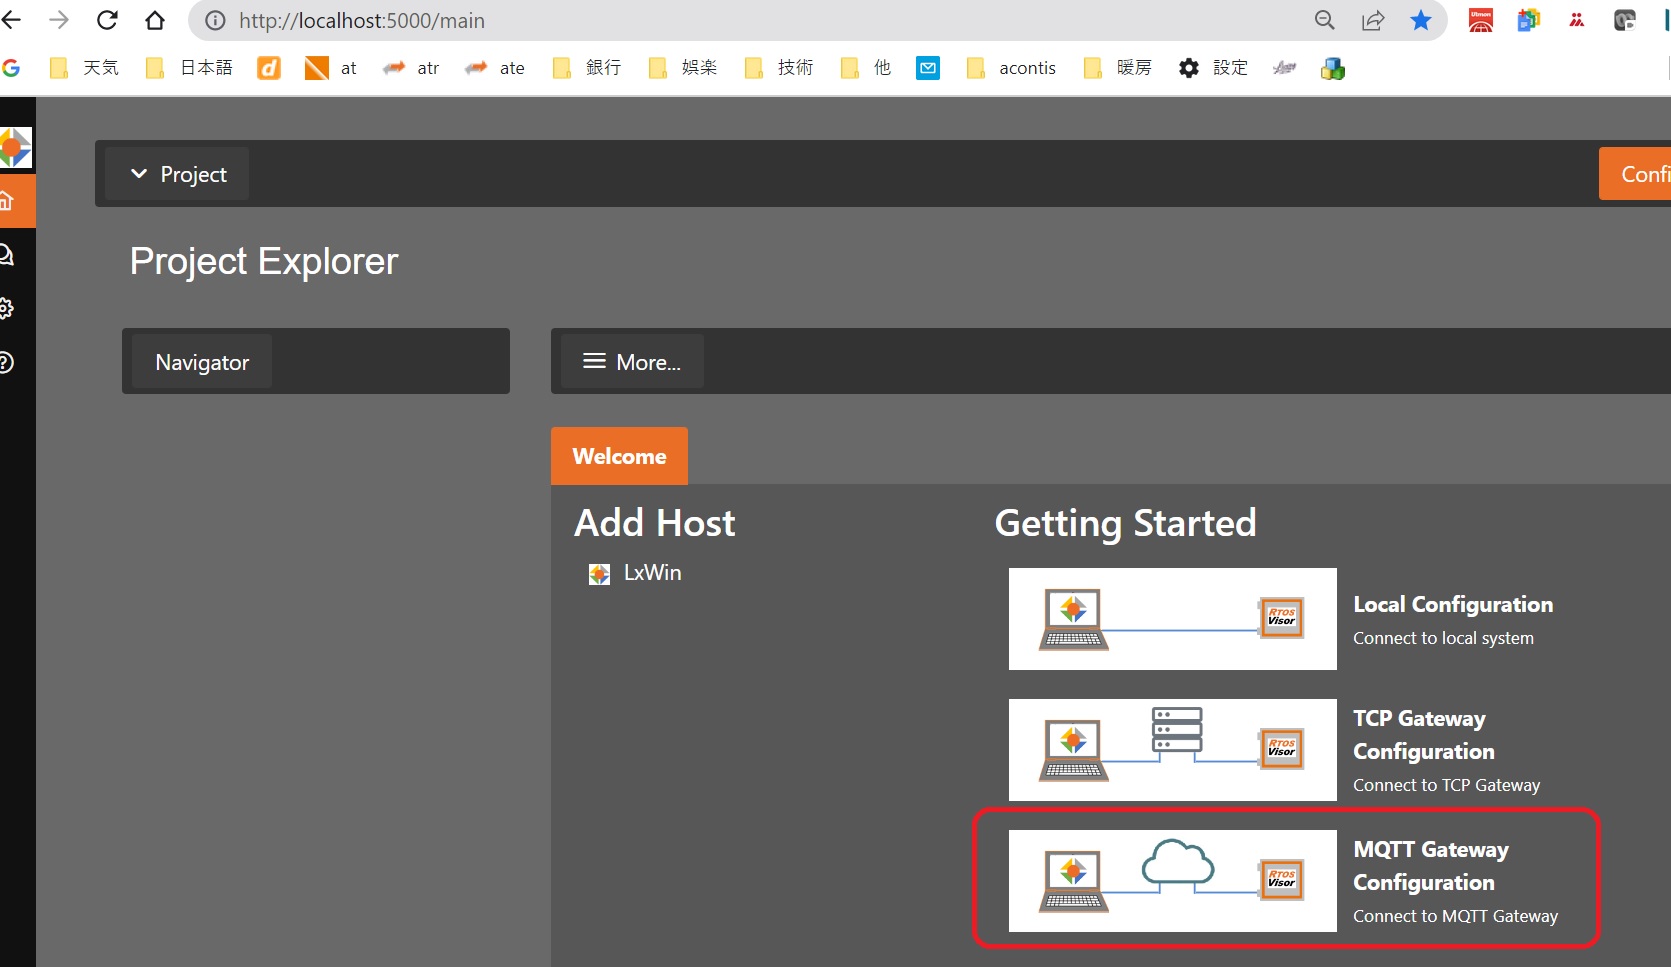Click the home icon in left sidebar
The width and height of the screenshot is (1671, 967).
coord(8,201)
